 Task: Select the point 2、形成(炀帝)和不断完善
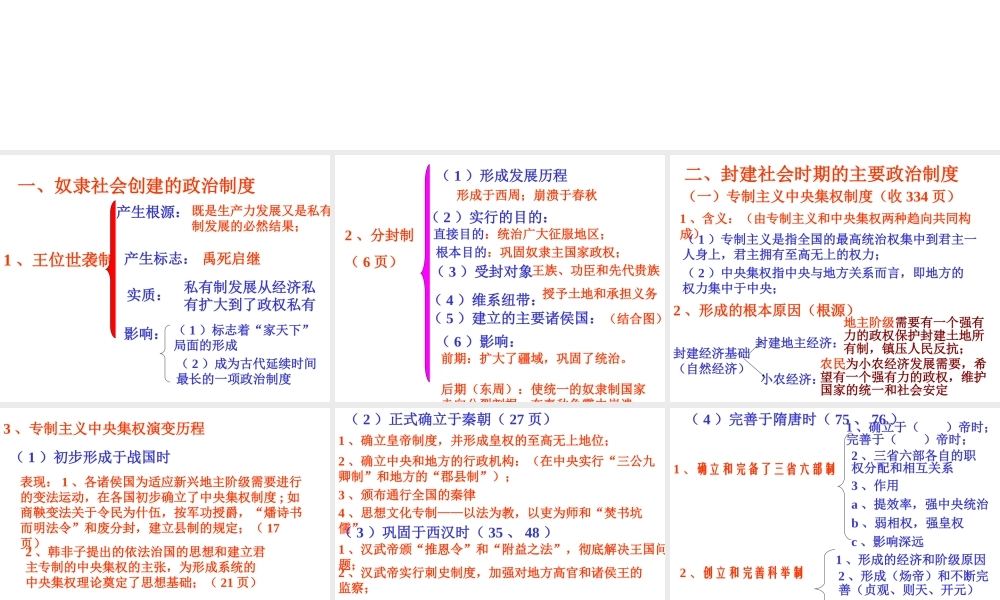tap(913, 583)
